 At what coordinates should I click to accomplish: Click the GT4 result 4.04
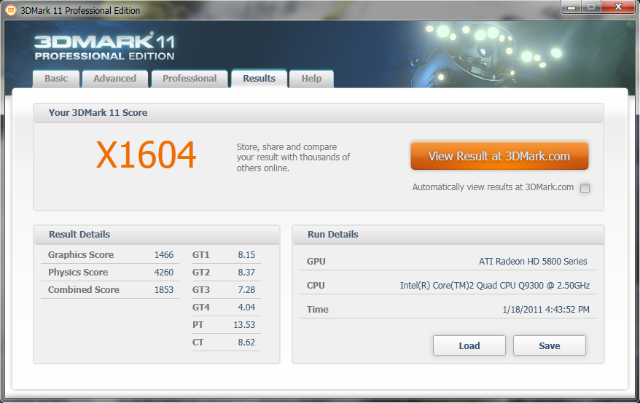247,307
